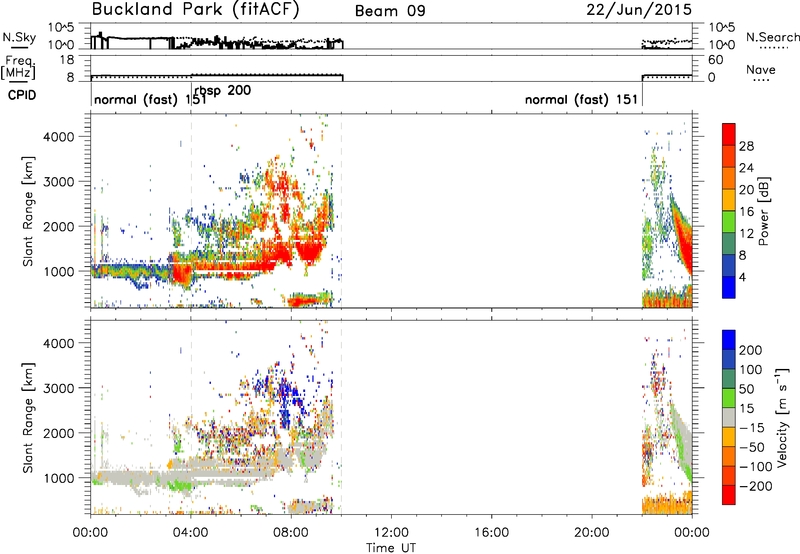Viewport: 800px width, 554px height.
Task: Click the left 'normal (fast) 151' label
Action: [150, 99]
